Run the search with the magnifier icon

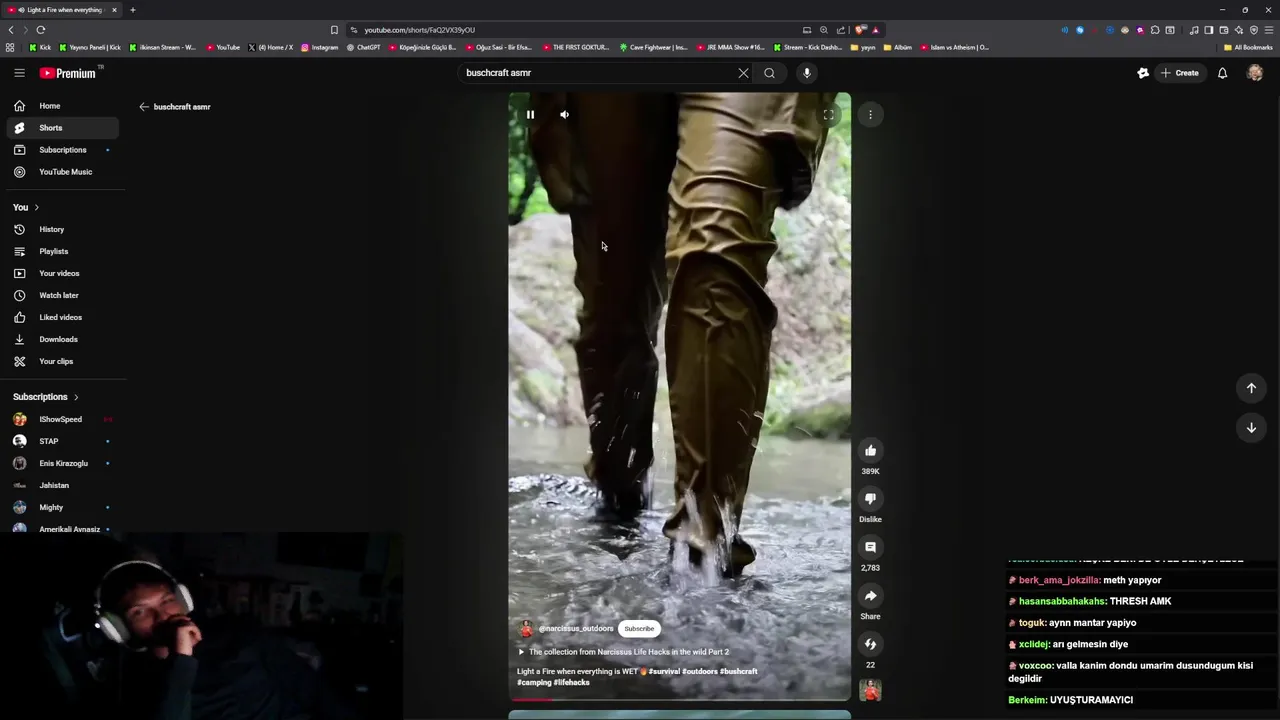pyautogui.click(x=769, y=73)
